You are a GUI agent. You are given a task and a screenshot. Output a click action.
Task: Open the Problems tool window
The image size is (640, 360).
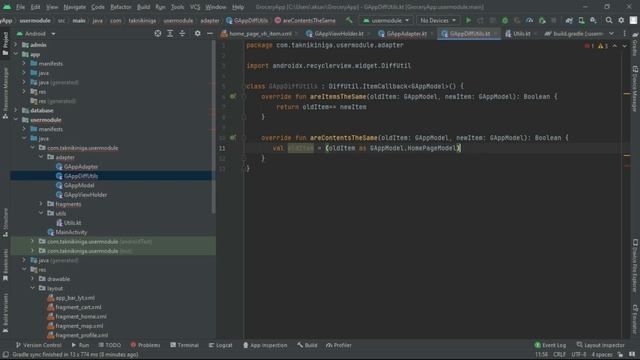pyautogui.click(x=146, y=345)
